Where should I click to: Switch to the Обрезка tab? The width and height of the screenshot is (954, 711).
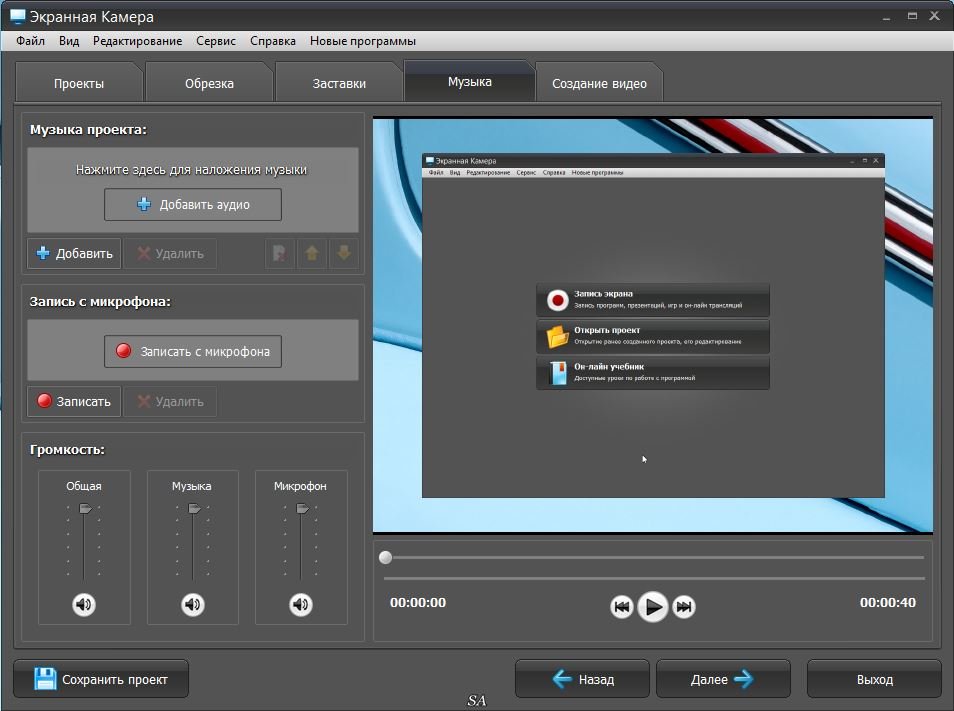pyautogui.click(x=209, y=84)
